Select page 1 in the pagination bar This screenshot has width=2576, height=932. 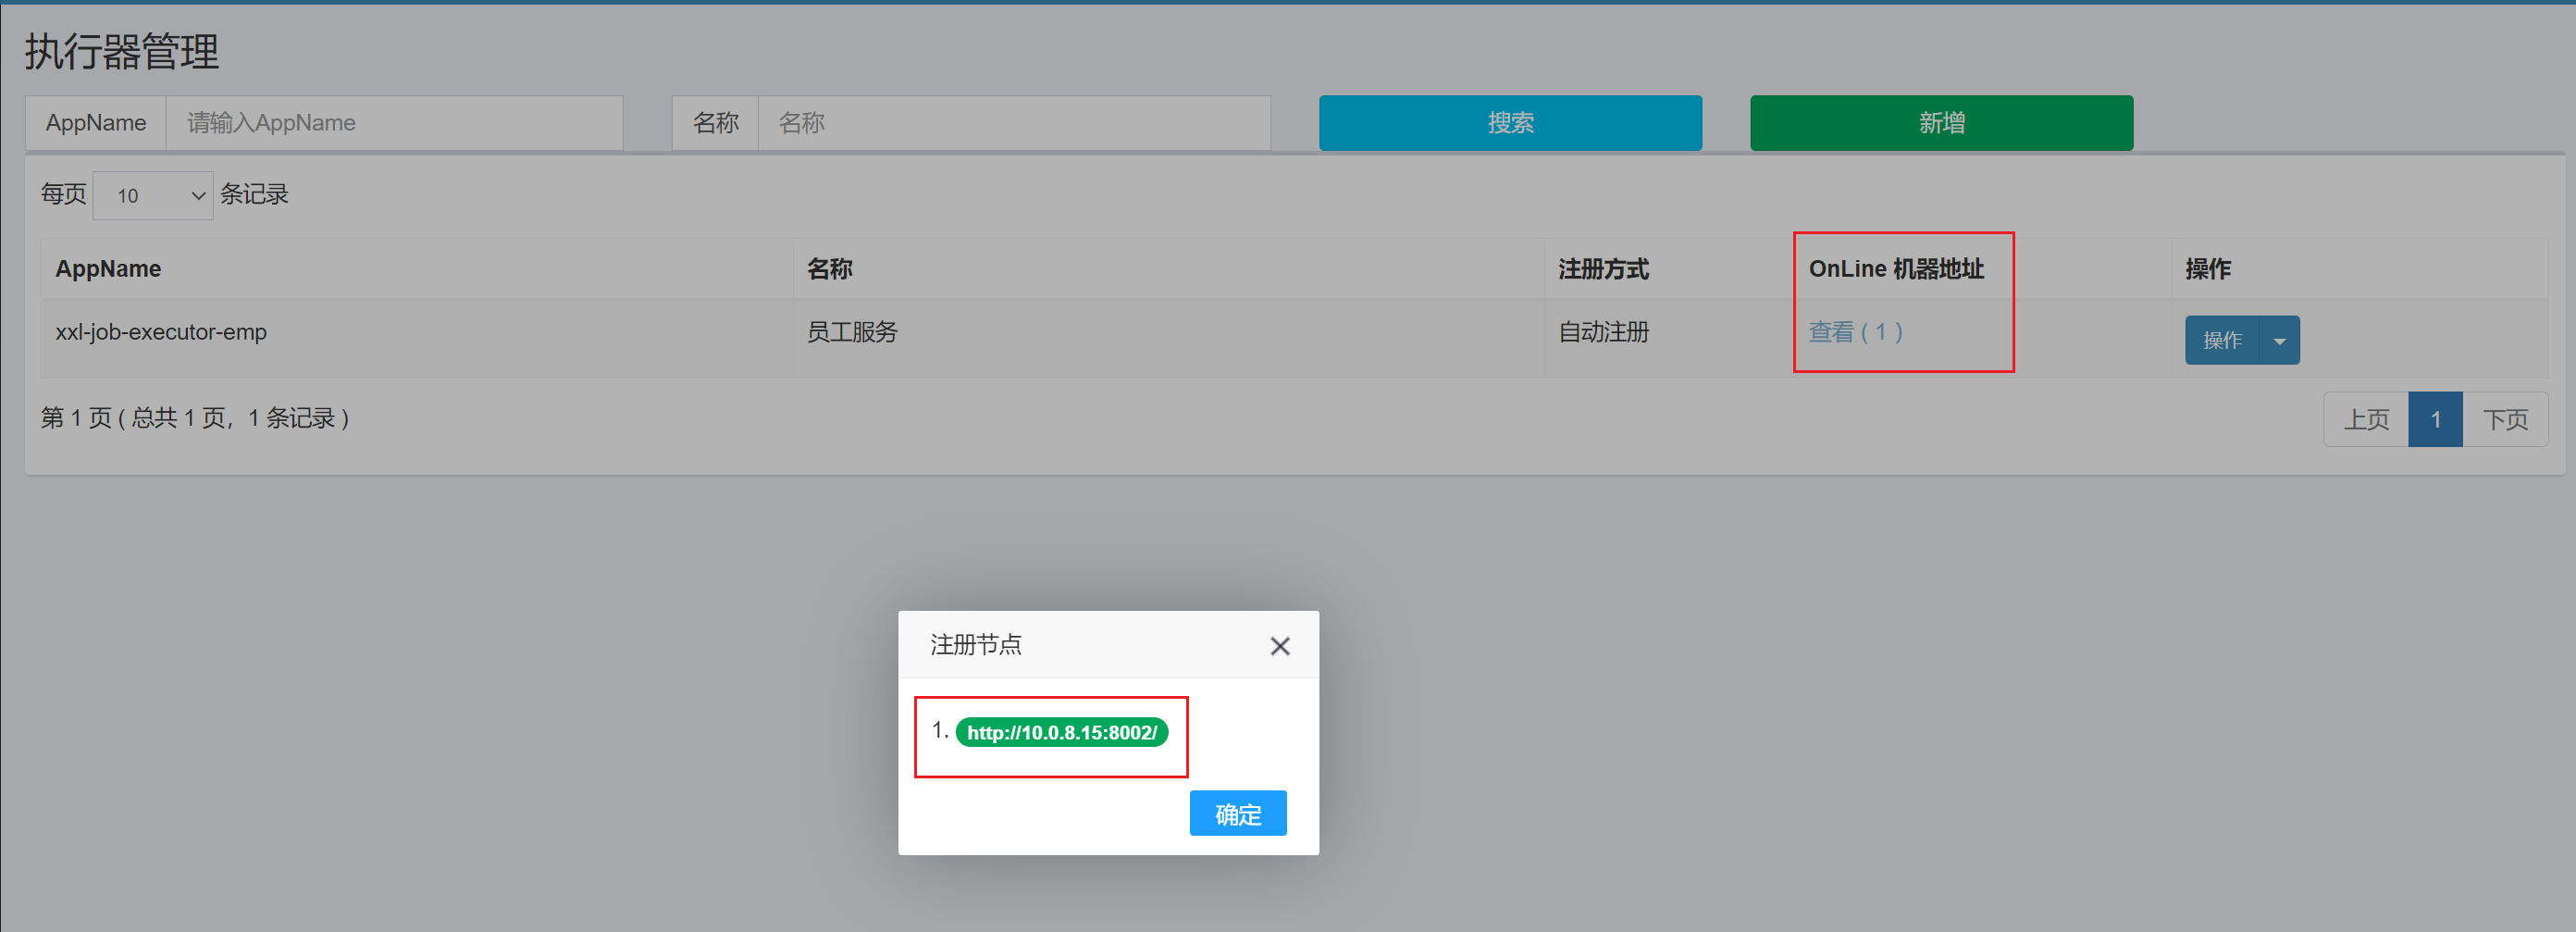(2436, 418)
